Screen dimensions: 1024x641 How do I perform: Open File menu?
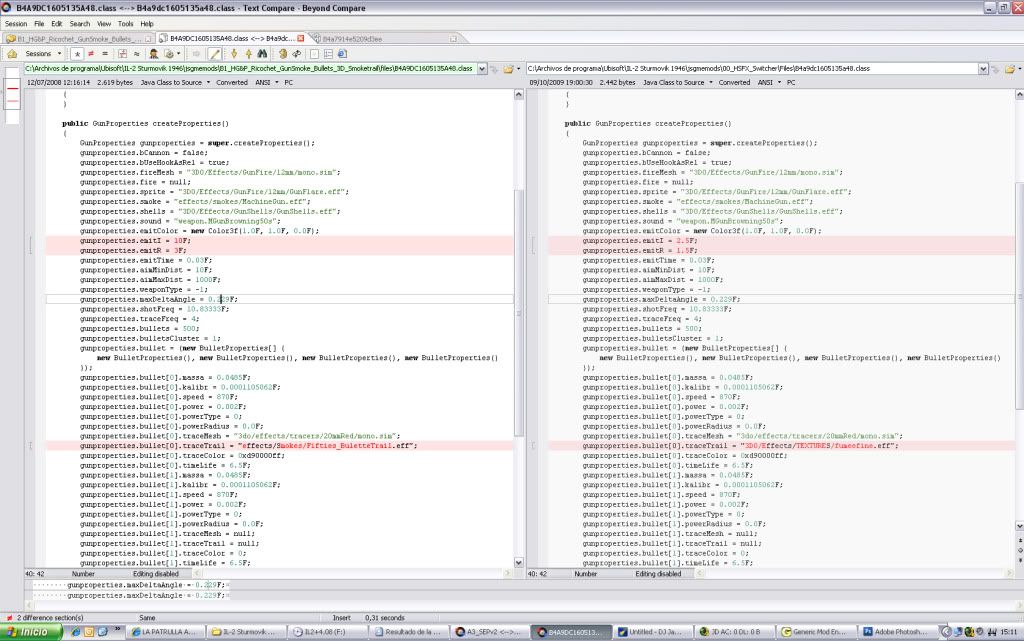pos(39,23)
